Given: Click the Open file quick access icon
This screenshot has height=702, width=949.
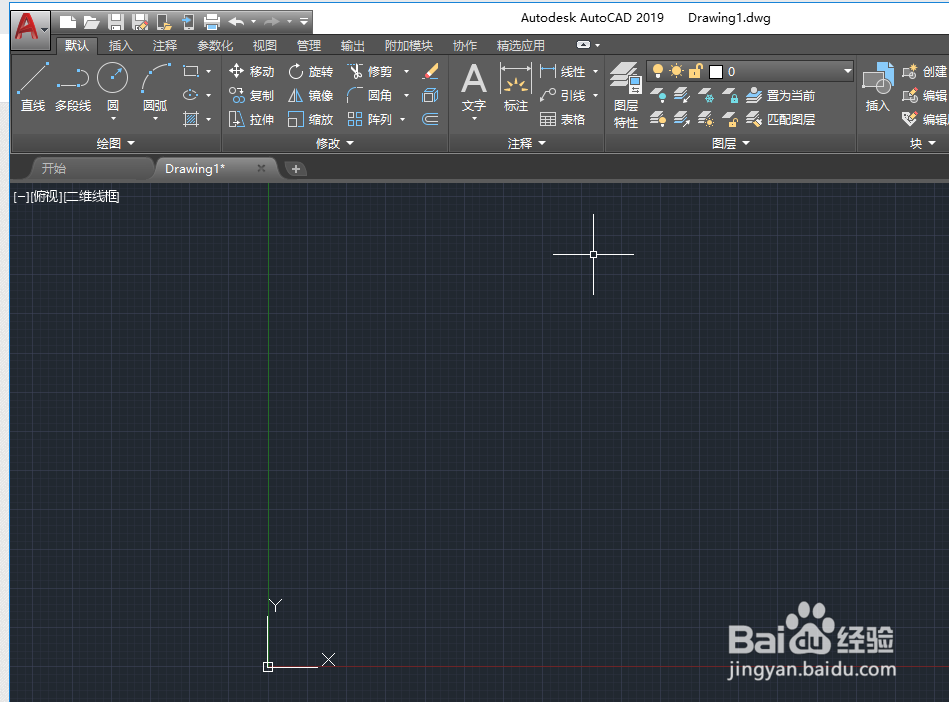Looking at the screenshot, I should tap(91, 23).
